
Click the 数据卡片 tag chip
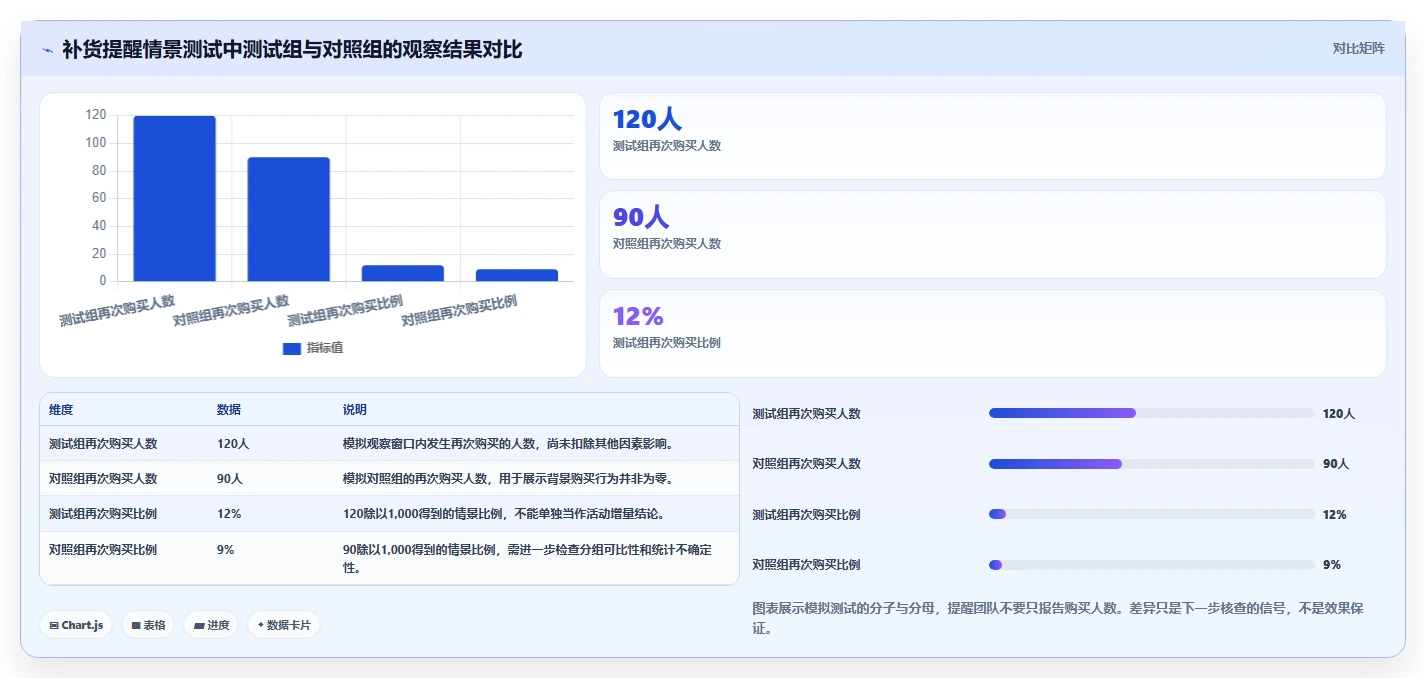284,625
